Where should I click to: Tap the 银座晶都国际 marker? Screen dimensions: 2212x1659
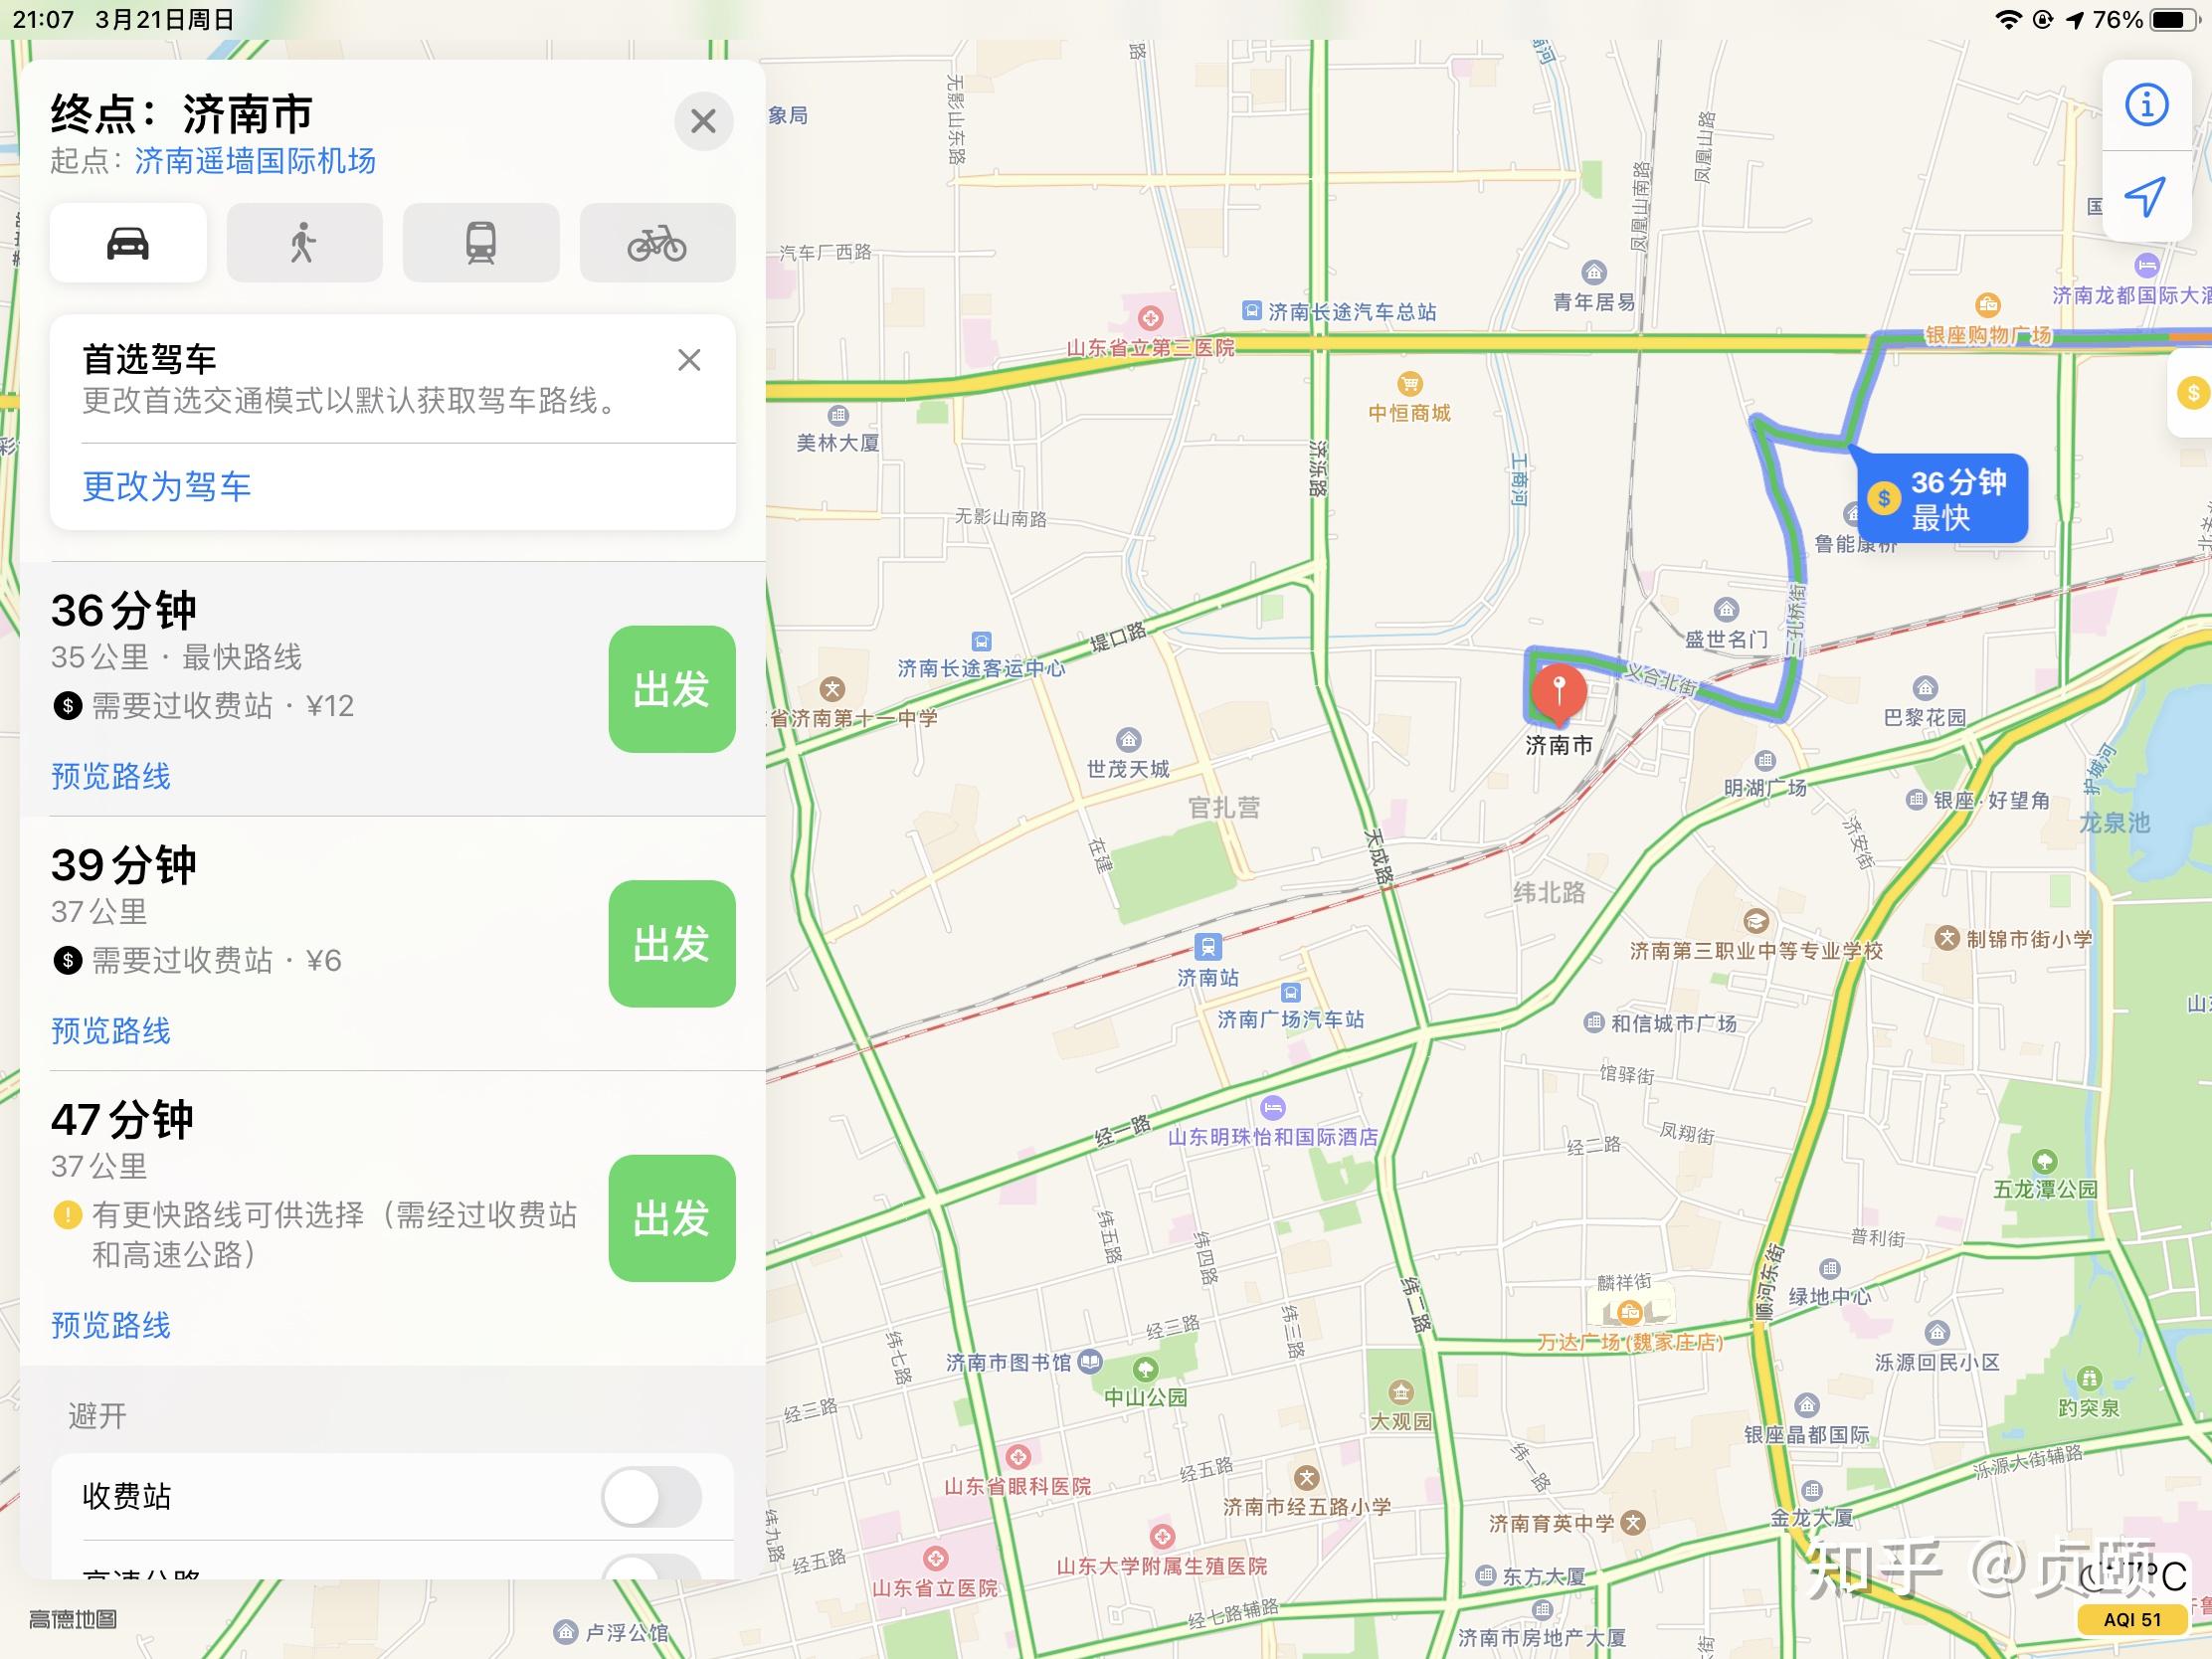[x=1806, y=1405]
